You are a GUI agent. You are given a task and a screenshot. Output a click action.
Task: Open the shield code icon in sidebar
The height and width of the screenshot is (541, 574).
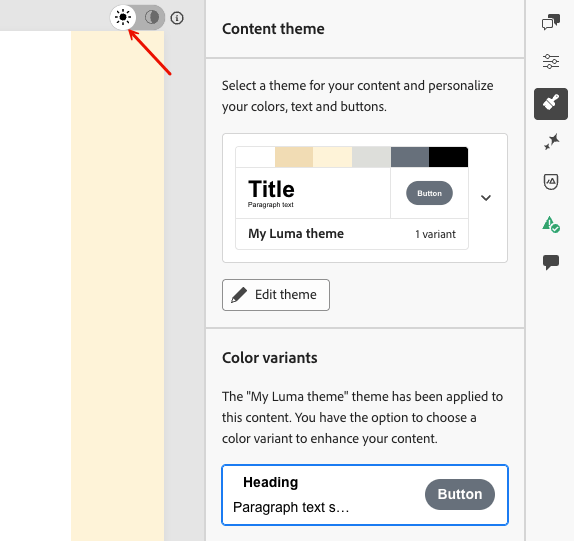(551, 182)
